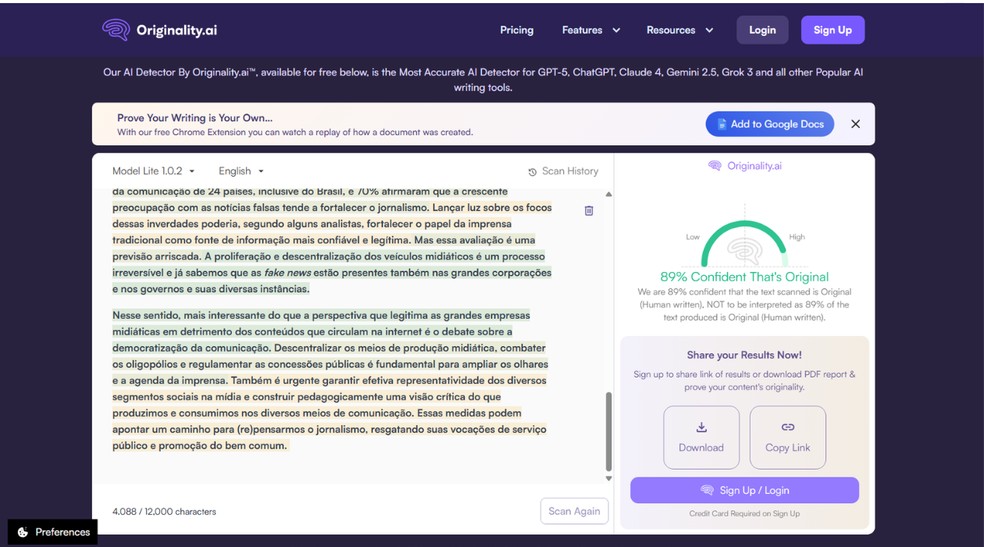Click the Copy Link button
The image size is (984, 547).
[x=788, y=437]
